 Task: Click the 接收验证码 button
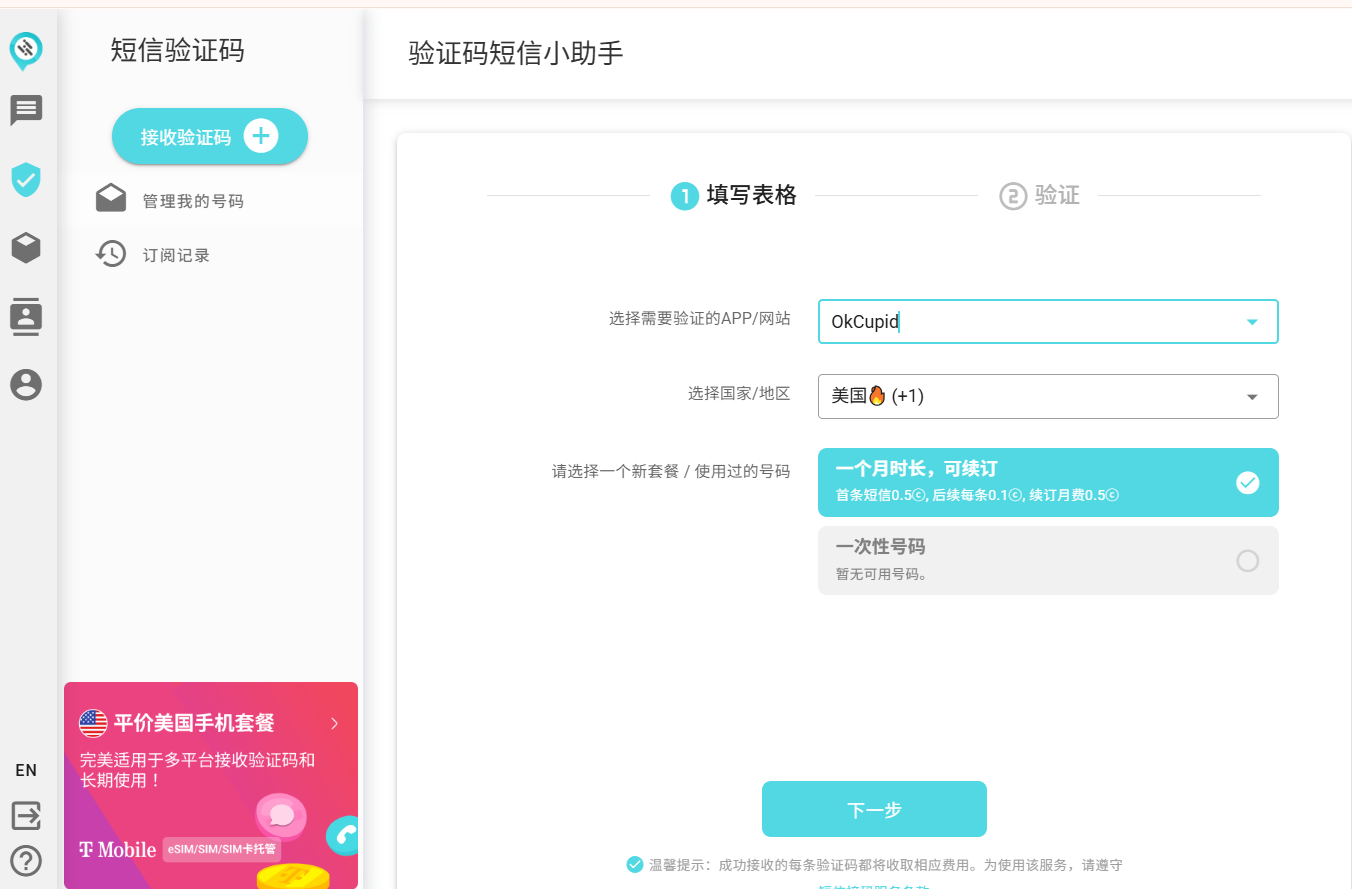click(210, 136)
